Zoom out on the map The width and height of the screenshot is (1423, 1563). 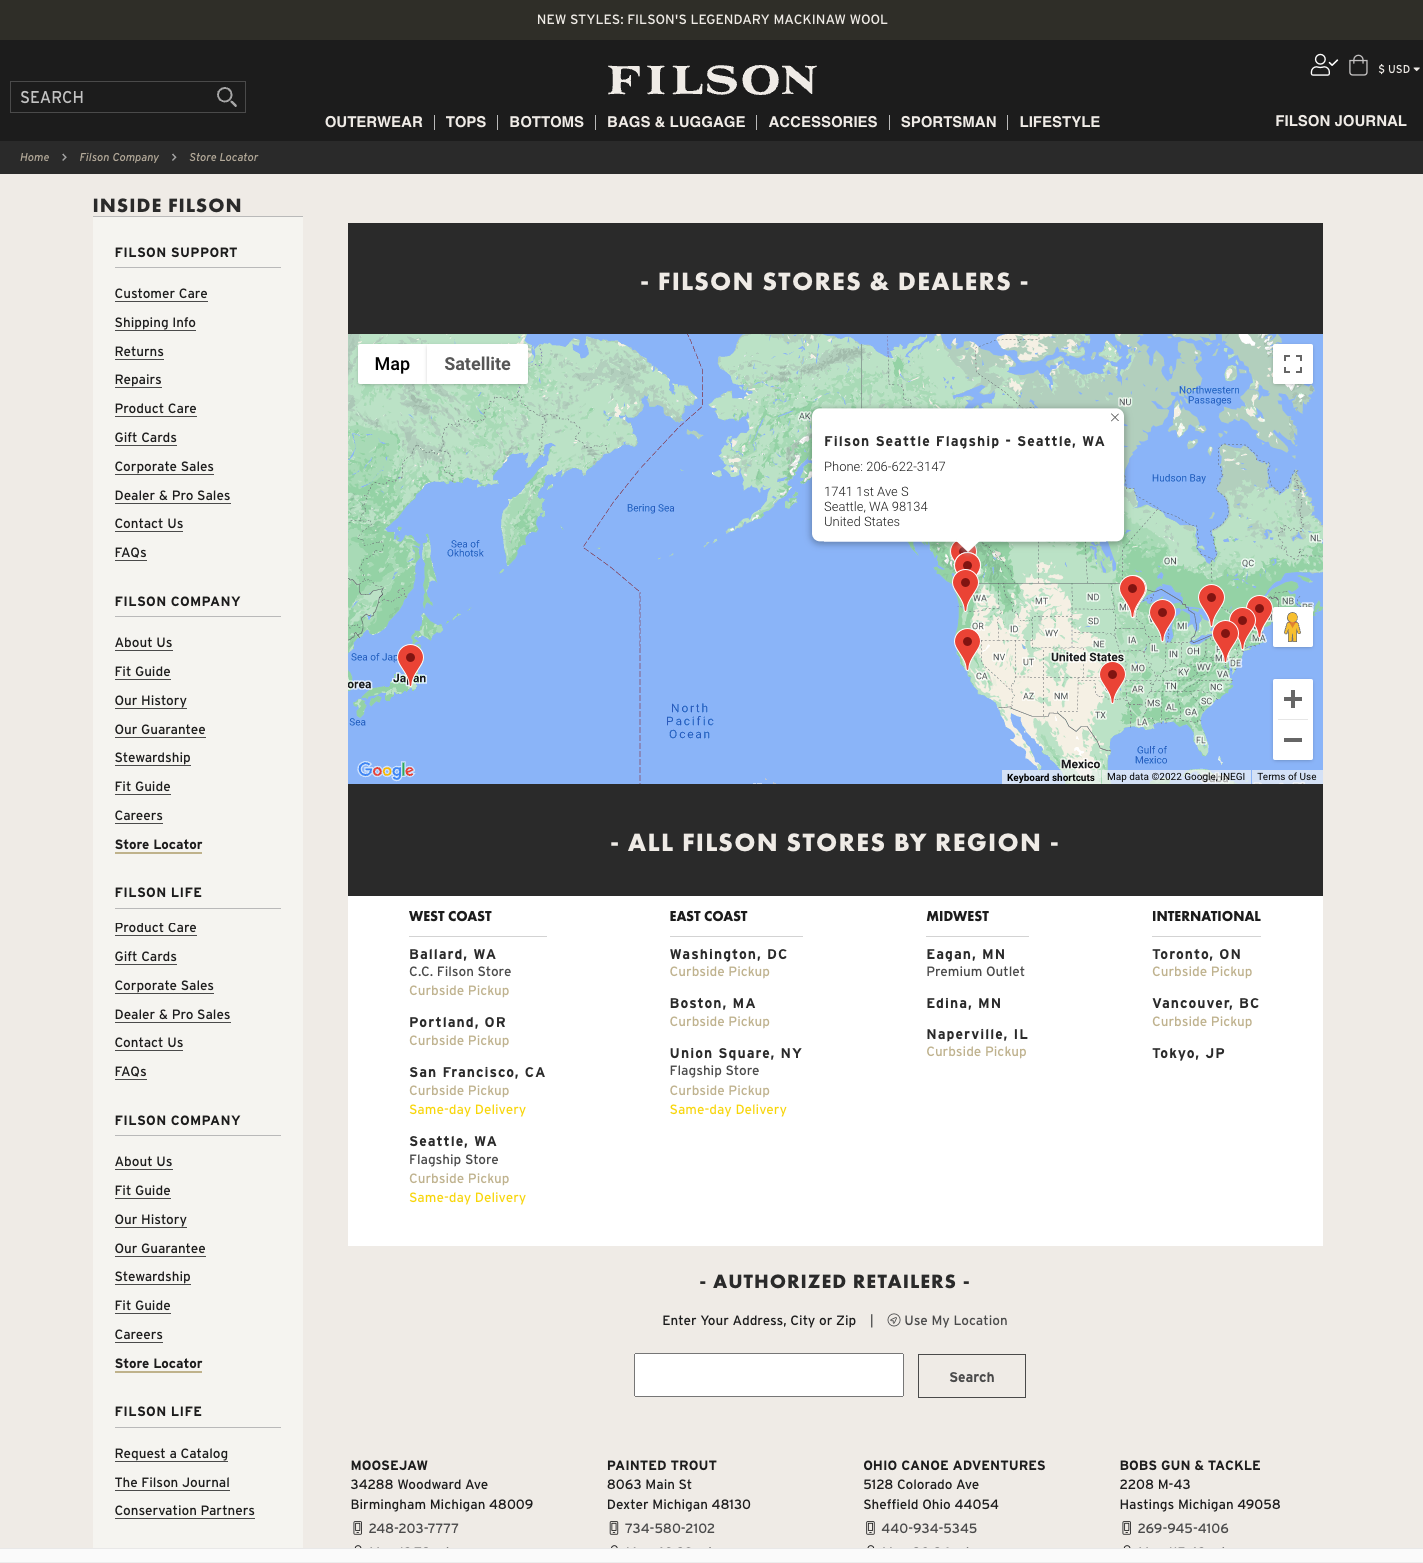[1293, 740]
